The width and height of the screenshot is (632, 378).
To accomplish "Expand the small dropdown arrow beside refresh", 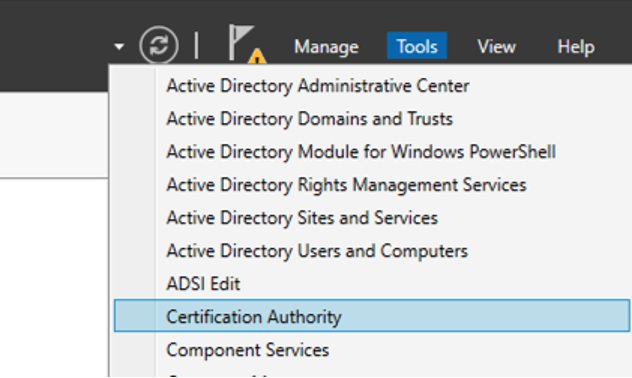I will (x=119, y=47).
